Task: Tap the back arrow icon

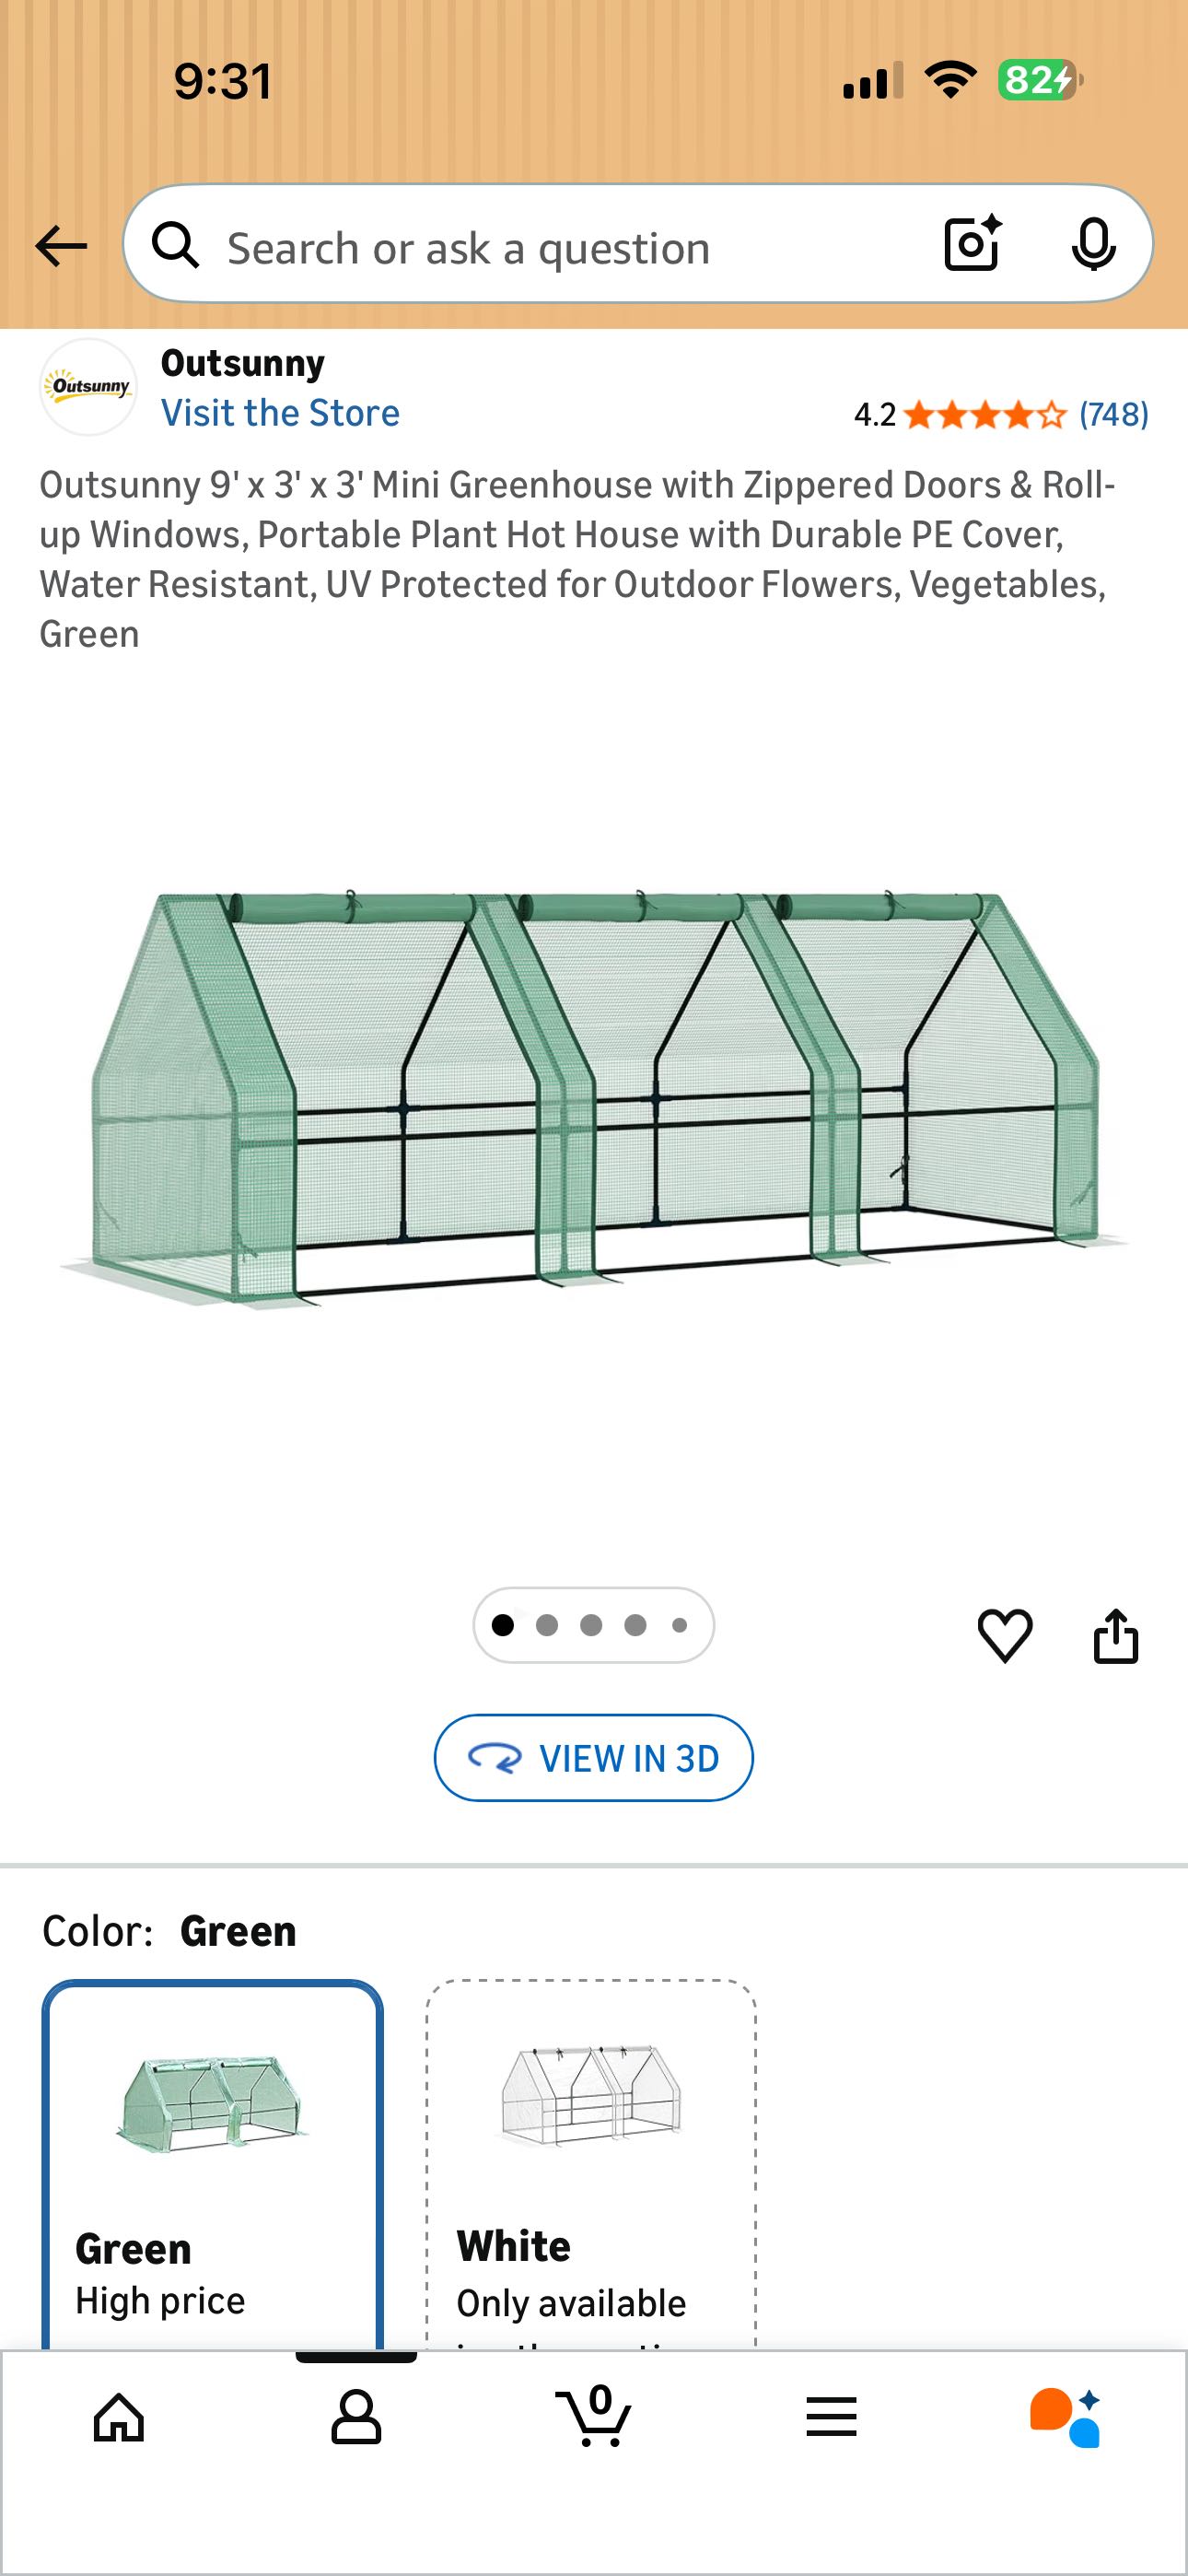Action: [61, 246]
